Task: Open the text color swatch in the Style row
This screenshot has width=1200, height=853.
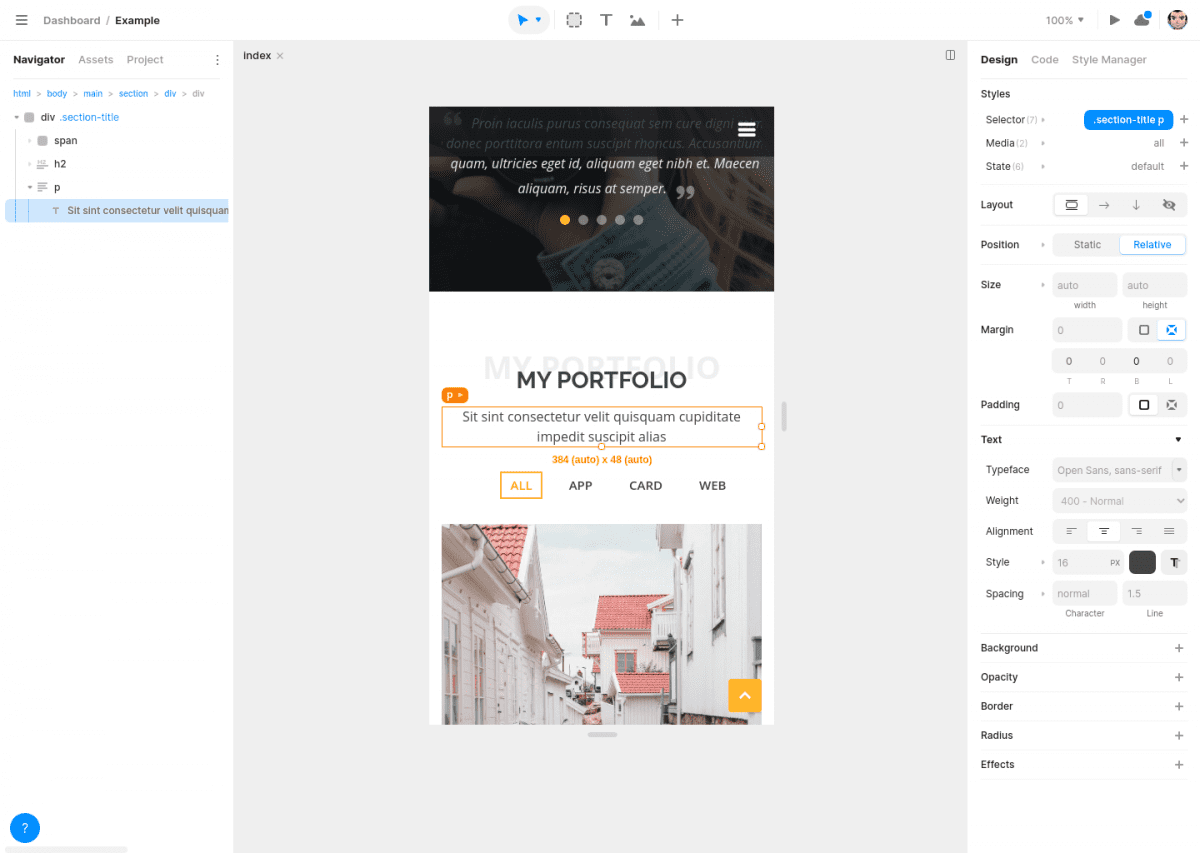Action: pos(1141,562)
